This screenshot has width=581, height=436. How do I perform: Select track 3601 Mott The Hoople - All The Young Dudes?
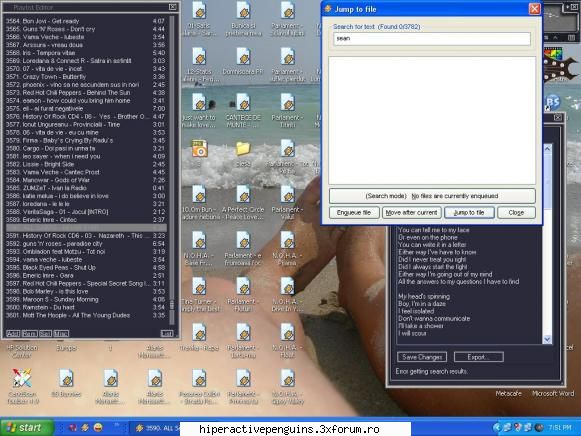(x=86, y=316)
